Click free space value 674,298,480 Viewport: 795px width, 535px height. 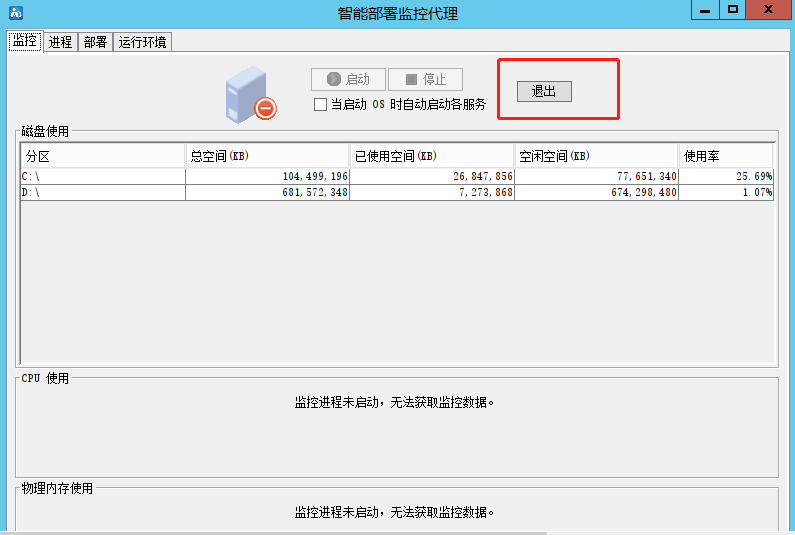coord(644,193)
